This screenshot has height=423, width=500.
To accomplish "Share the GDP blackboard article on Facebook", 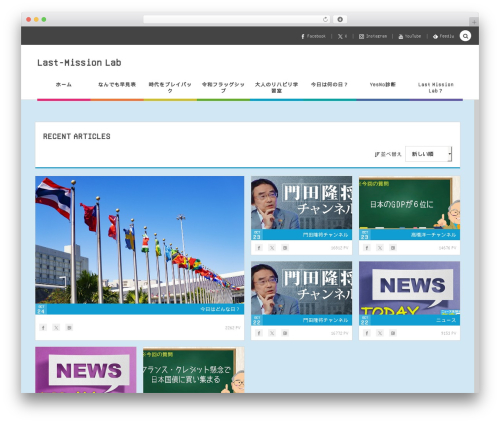I will click(367, 248).
